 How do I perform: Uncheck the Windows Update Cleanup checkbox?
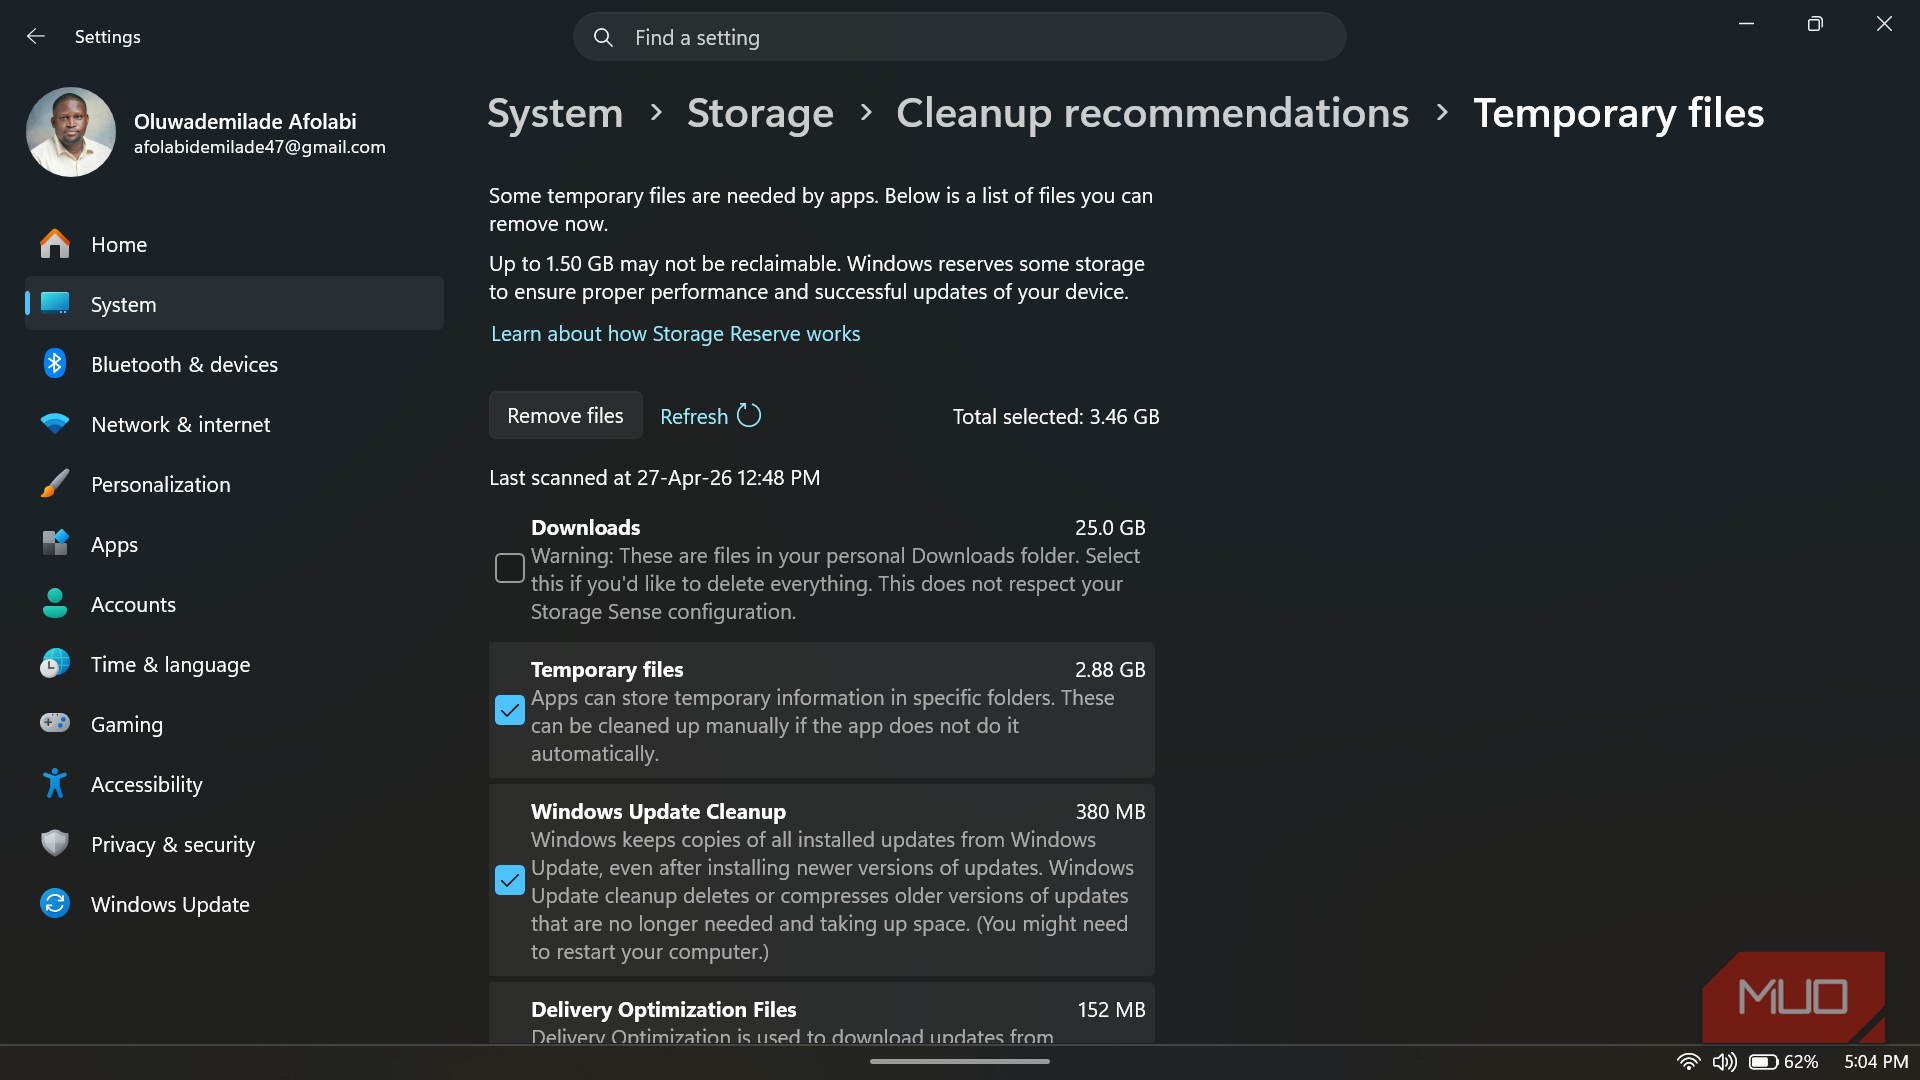(x=510, y=880)
